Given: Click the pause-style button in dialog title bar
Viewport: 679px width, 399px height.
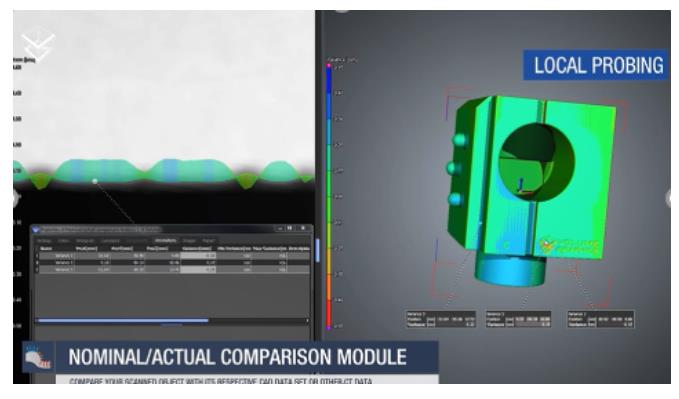Looking at the screenshot, I should (x=290, y=228).
